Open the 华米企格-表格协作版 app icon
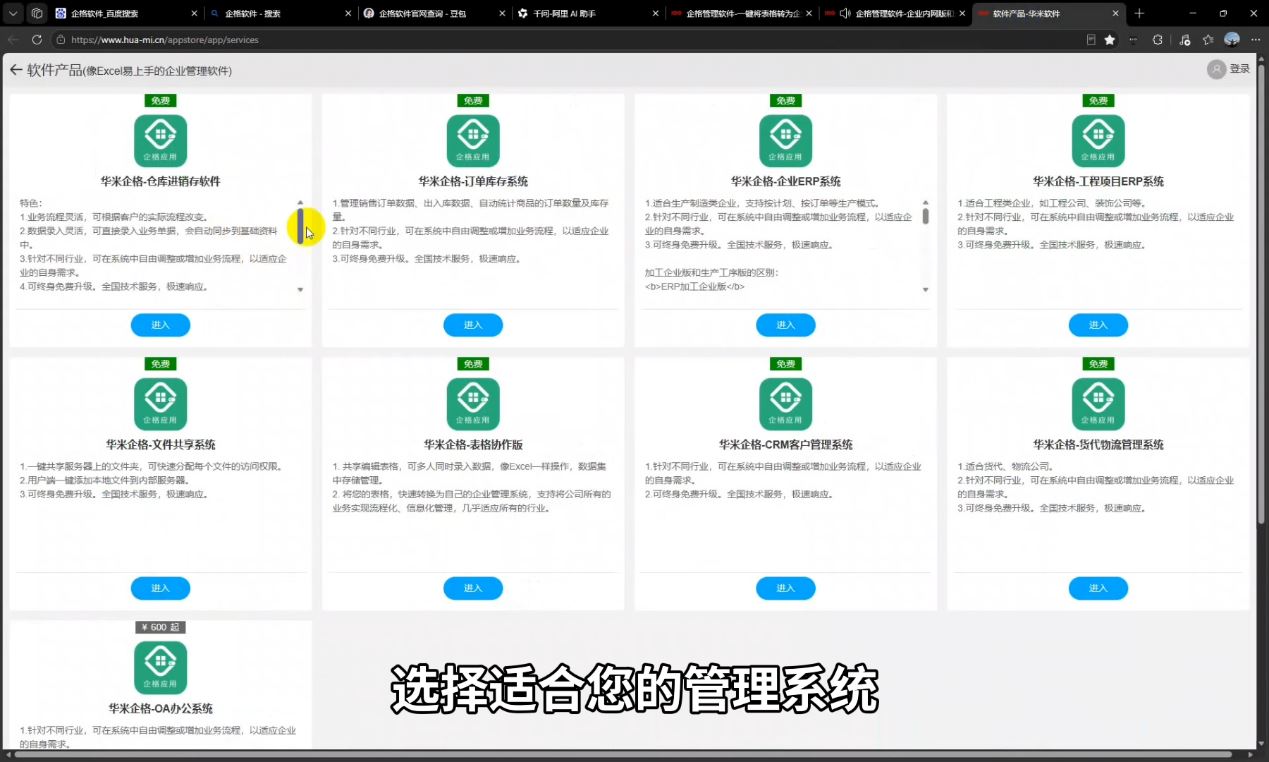The width and height of the screenshot is (1269, 762). point(473,404)
